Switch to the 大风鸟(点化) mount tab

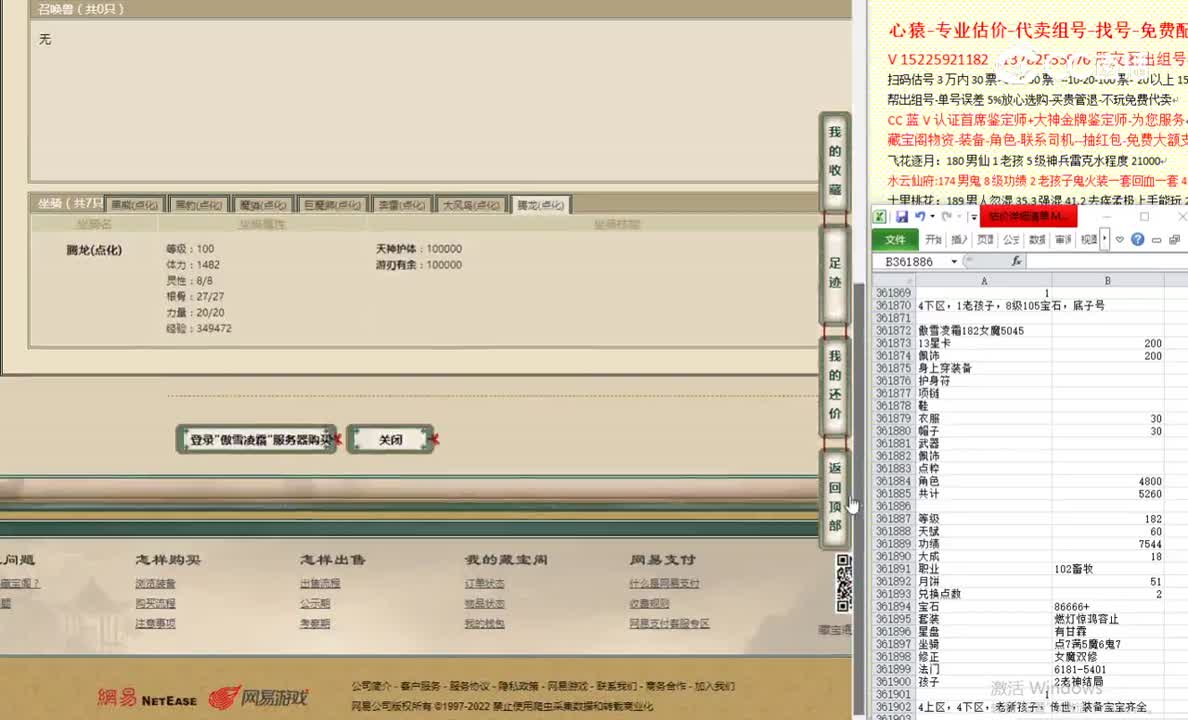471,205
